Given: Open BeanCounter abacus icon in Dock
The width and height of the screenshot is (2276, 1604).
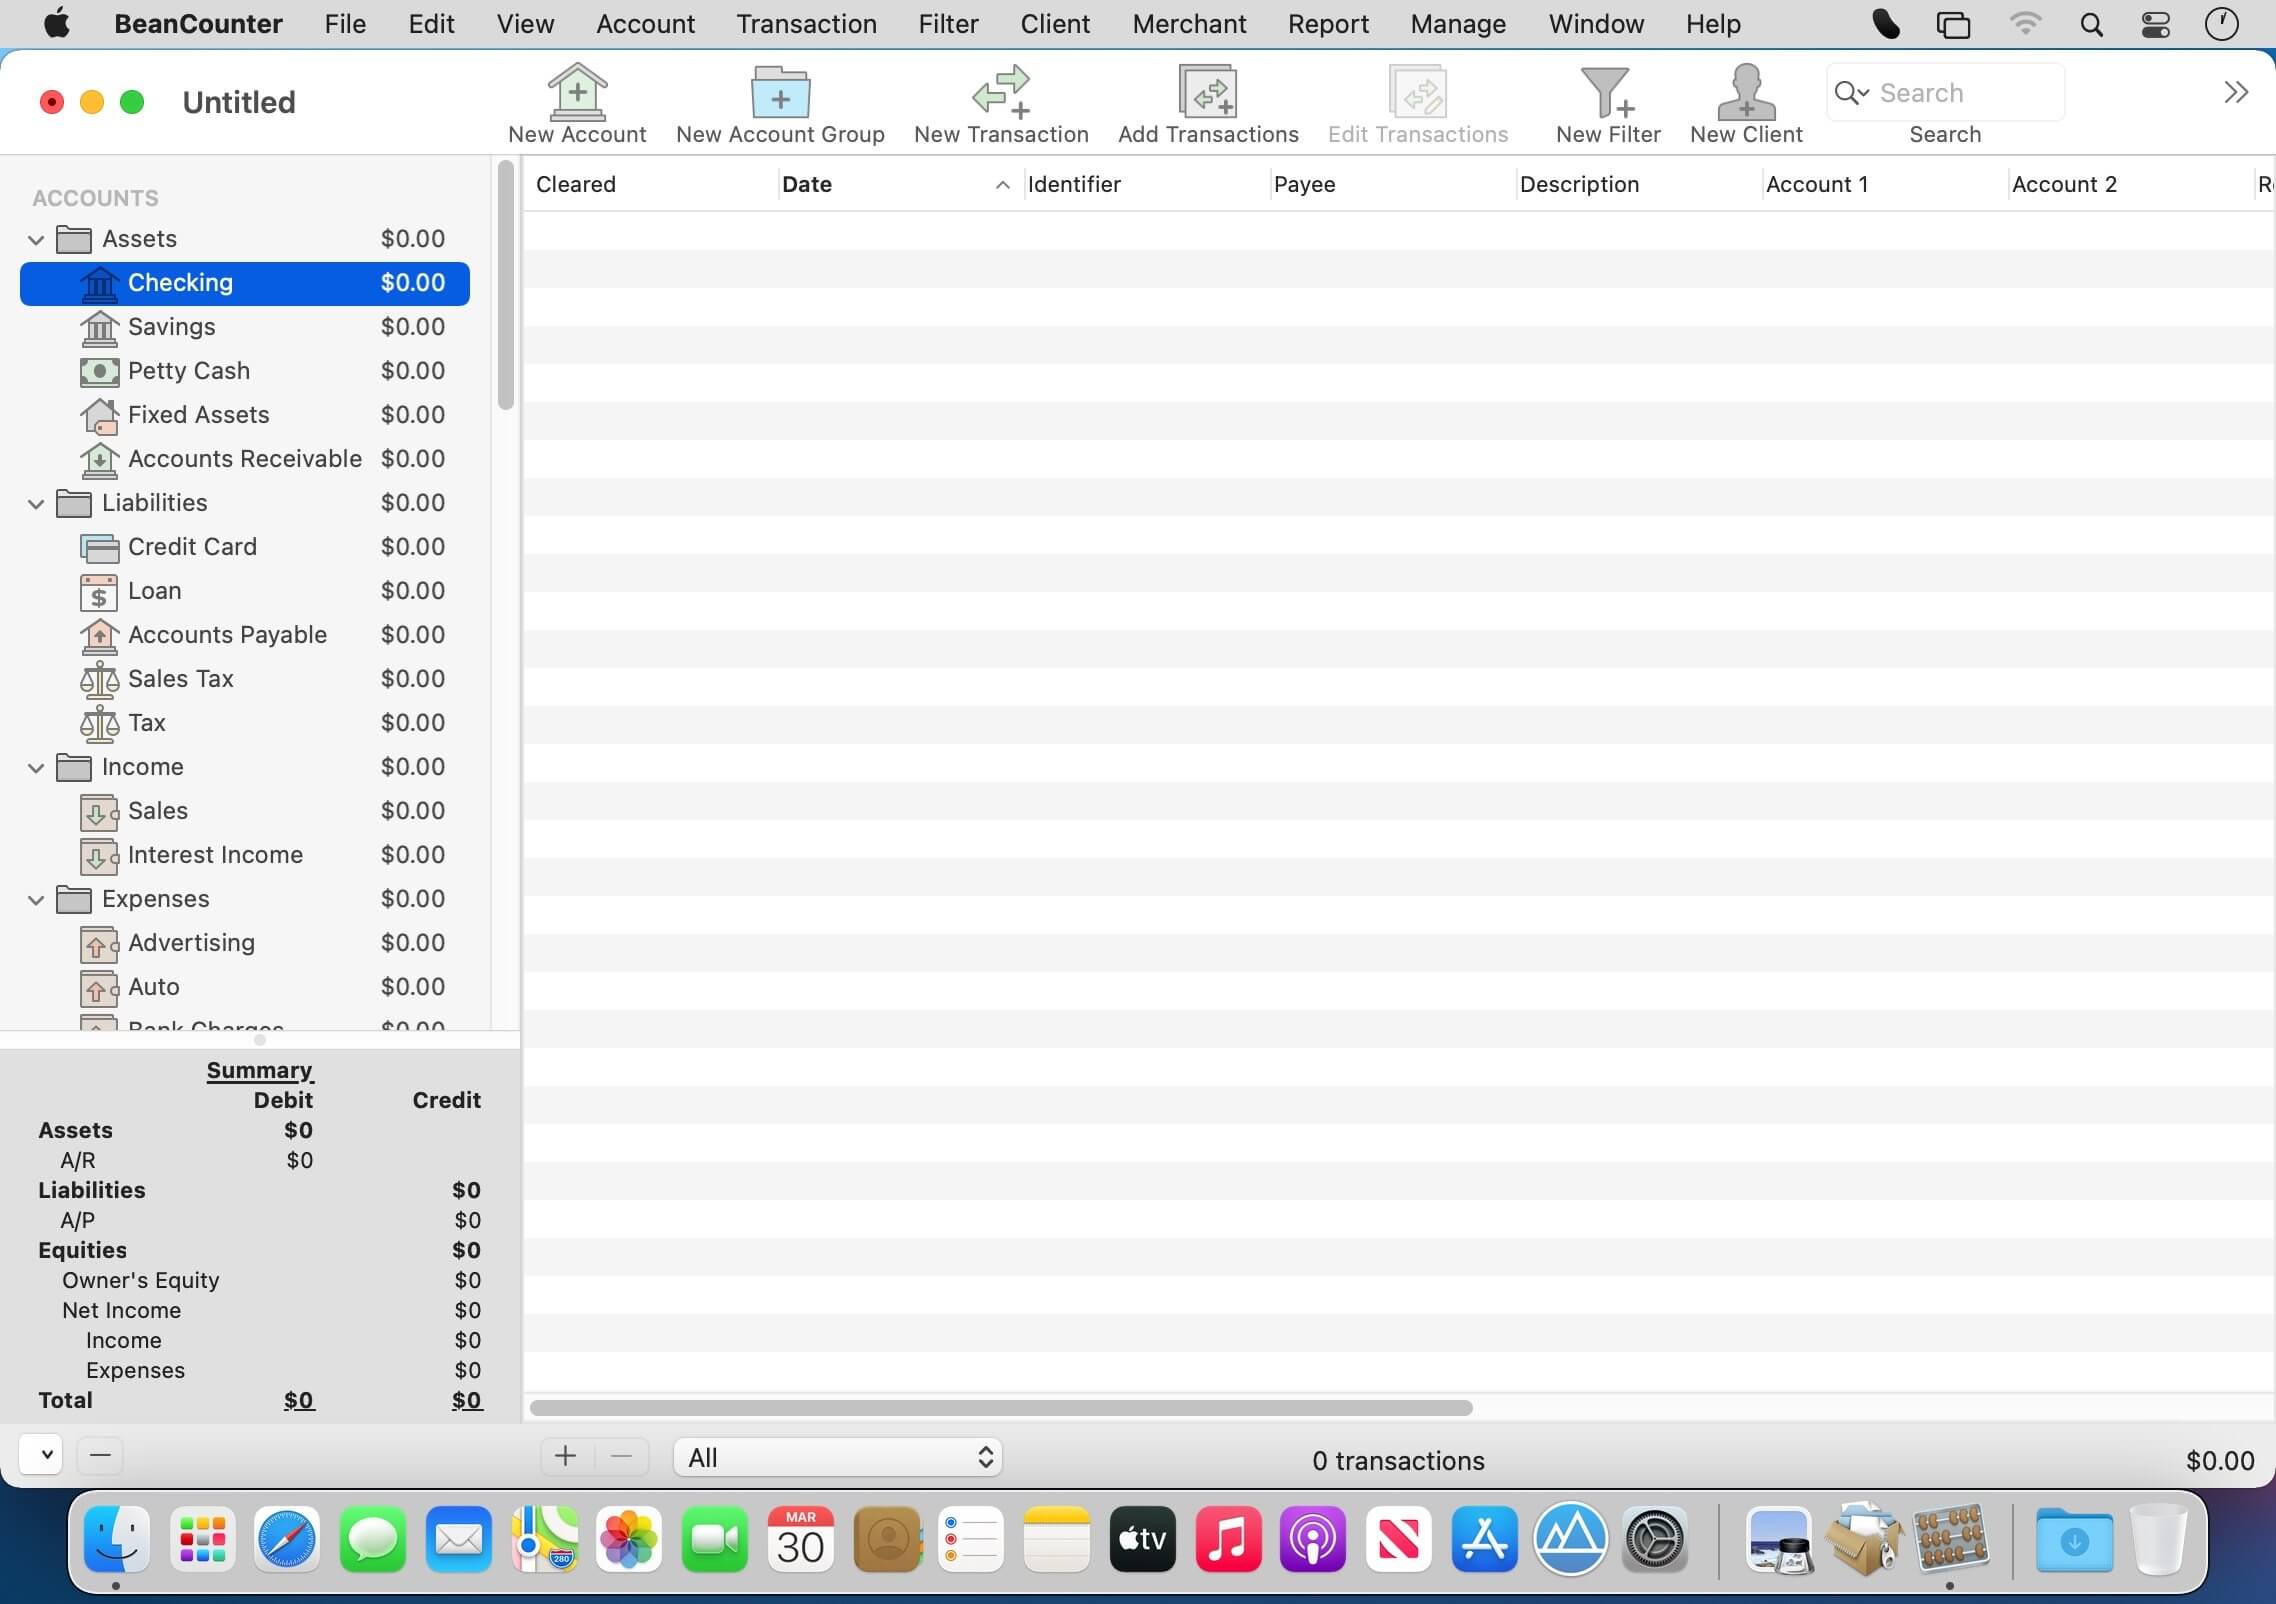Looking at the screenshot, I should (1949, 1540).
